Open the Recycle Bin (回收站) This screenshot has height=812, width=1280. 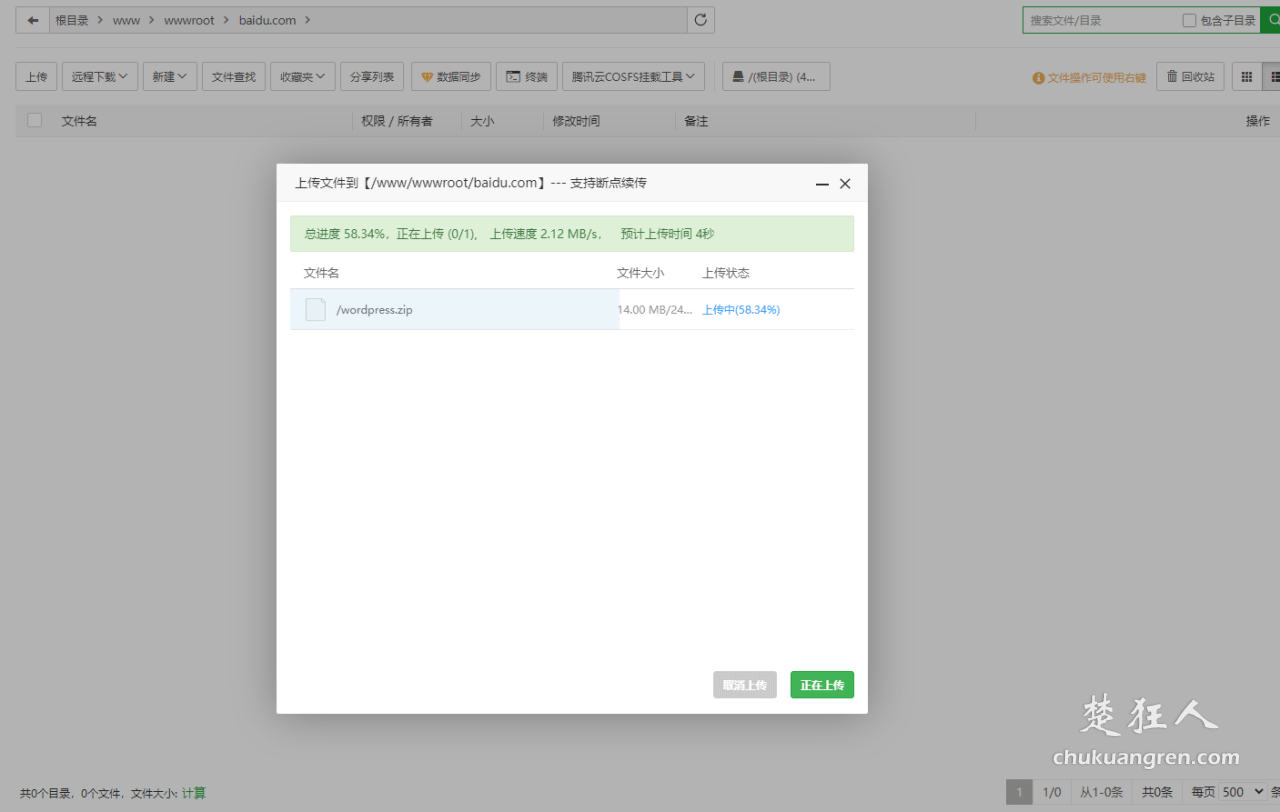[x=1190, y=77]
